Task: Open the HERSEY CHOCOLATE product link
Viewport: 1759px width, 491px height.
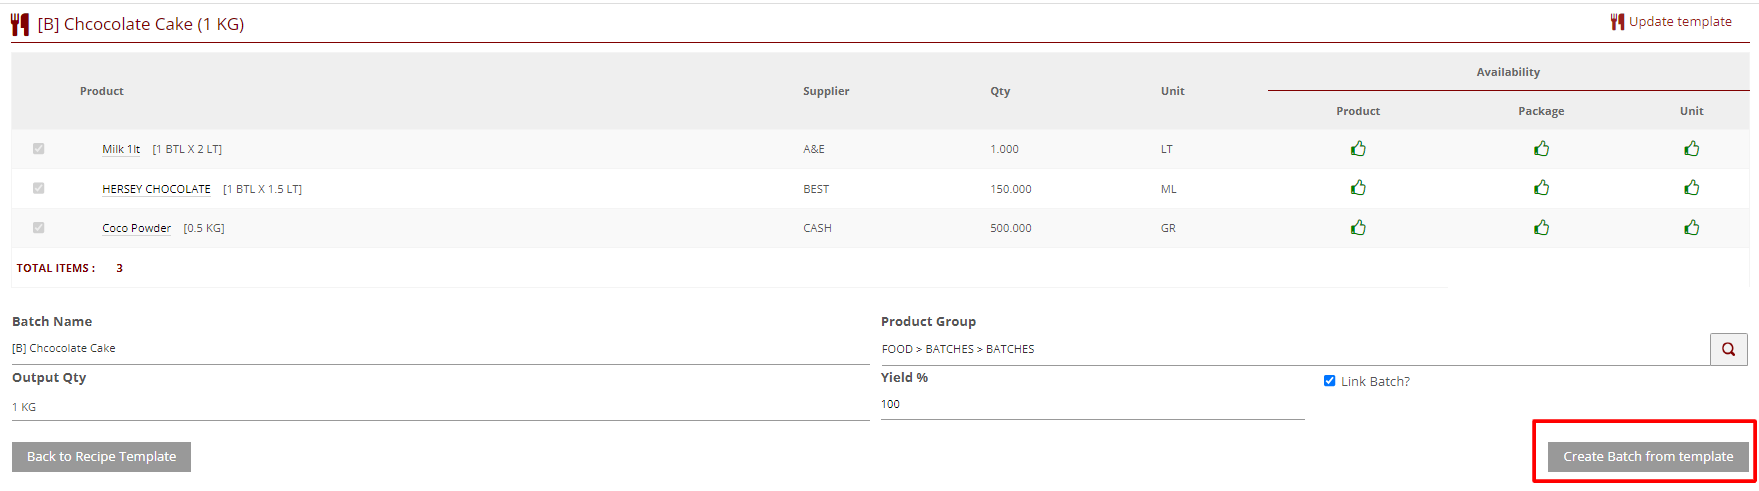Action: (x=156, y=189)
